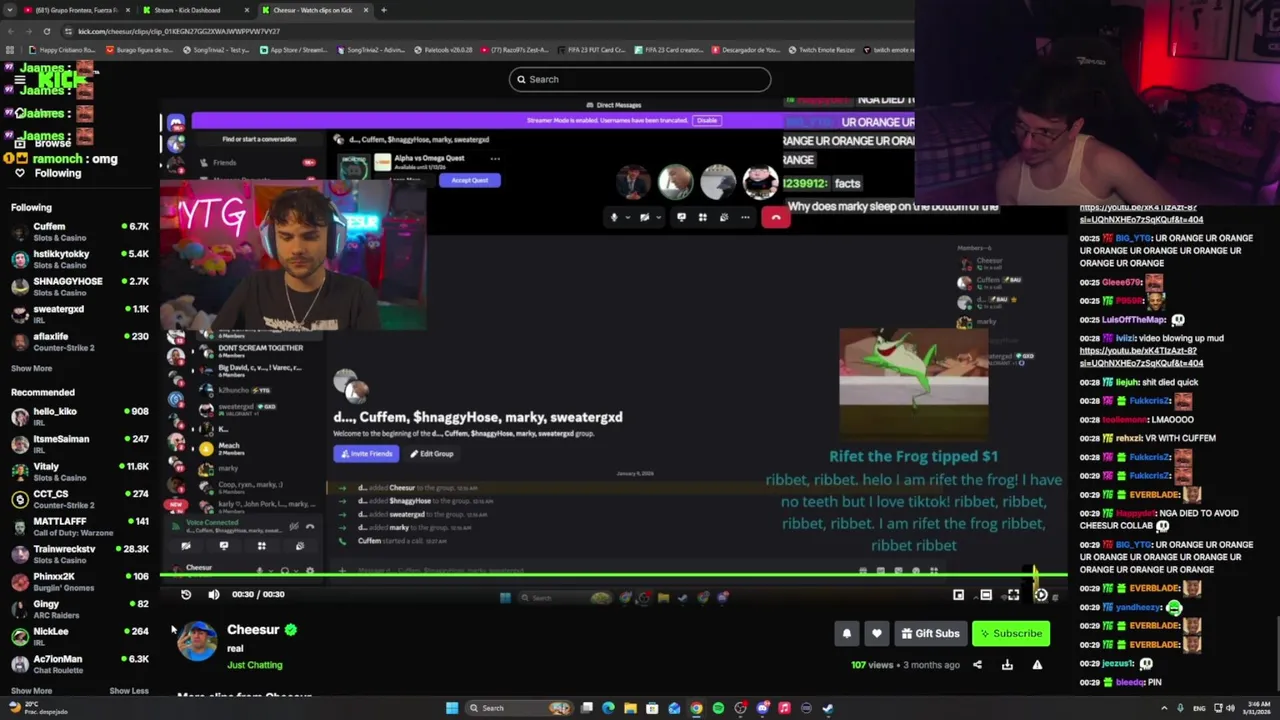Open the Twitch Emote Resizer bookmark

(821, 50)
